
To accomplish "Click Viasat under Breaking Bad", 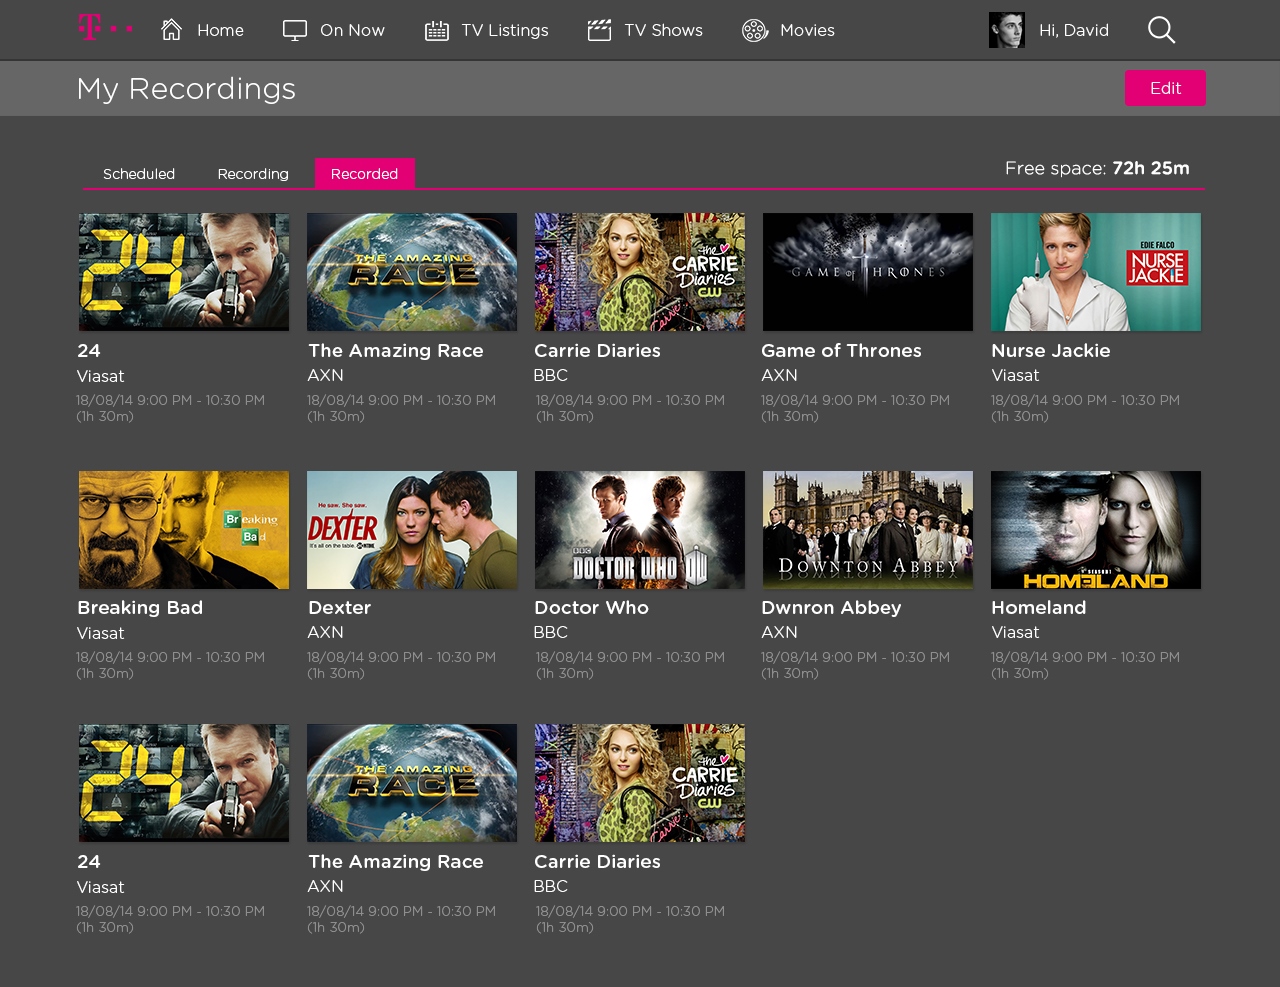I will pyautogui.click(x=100, y=634).
